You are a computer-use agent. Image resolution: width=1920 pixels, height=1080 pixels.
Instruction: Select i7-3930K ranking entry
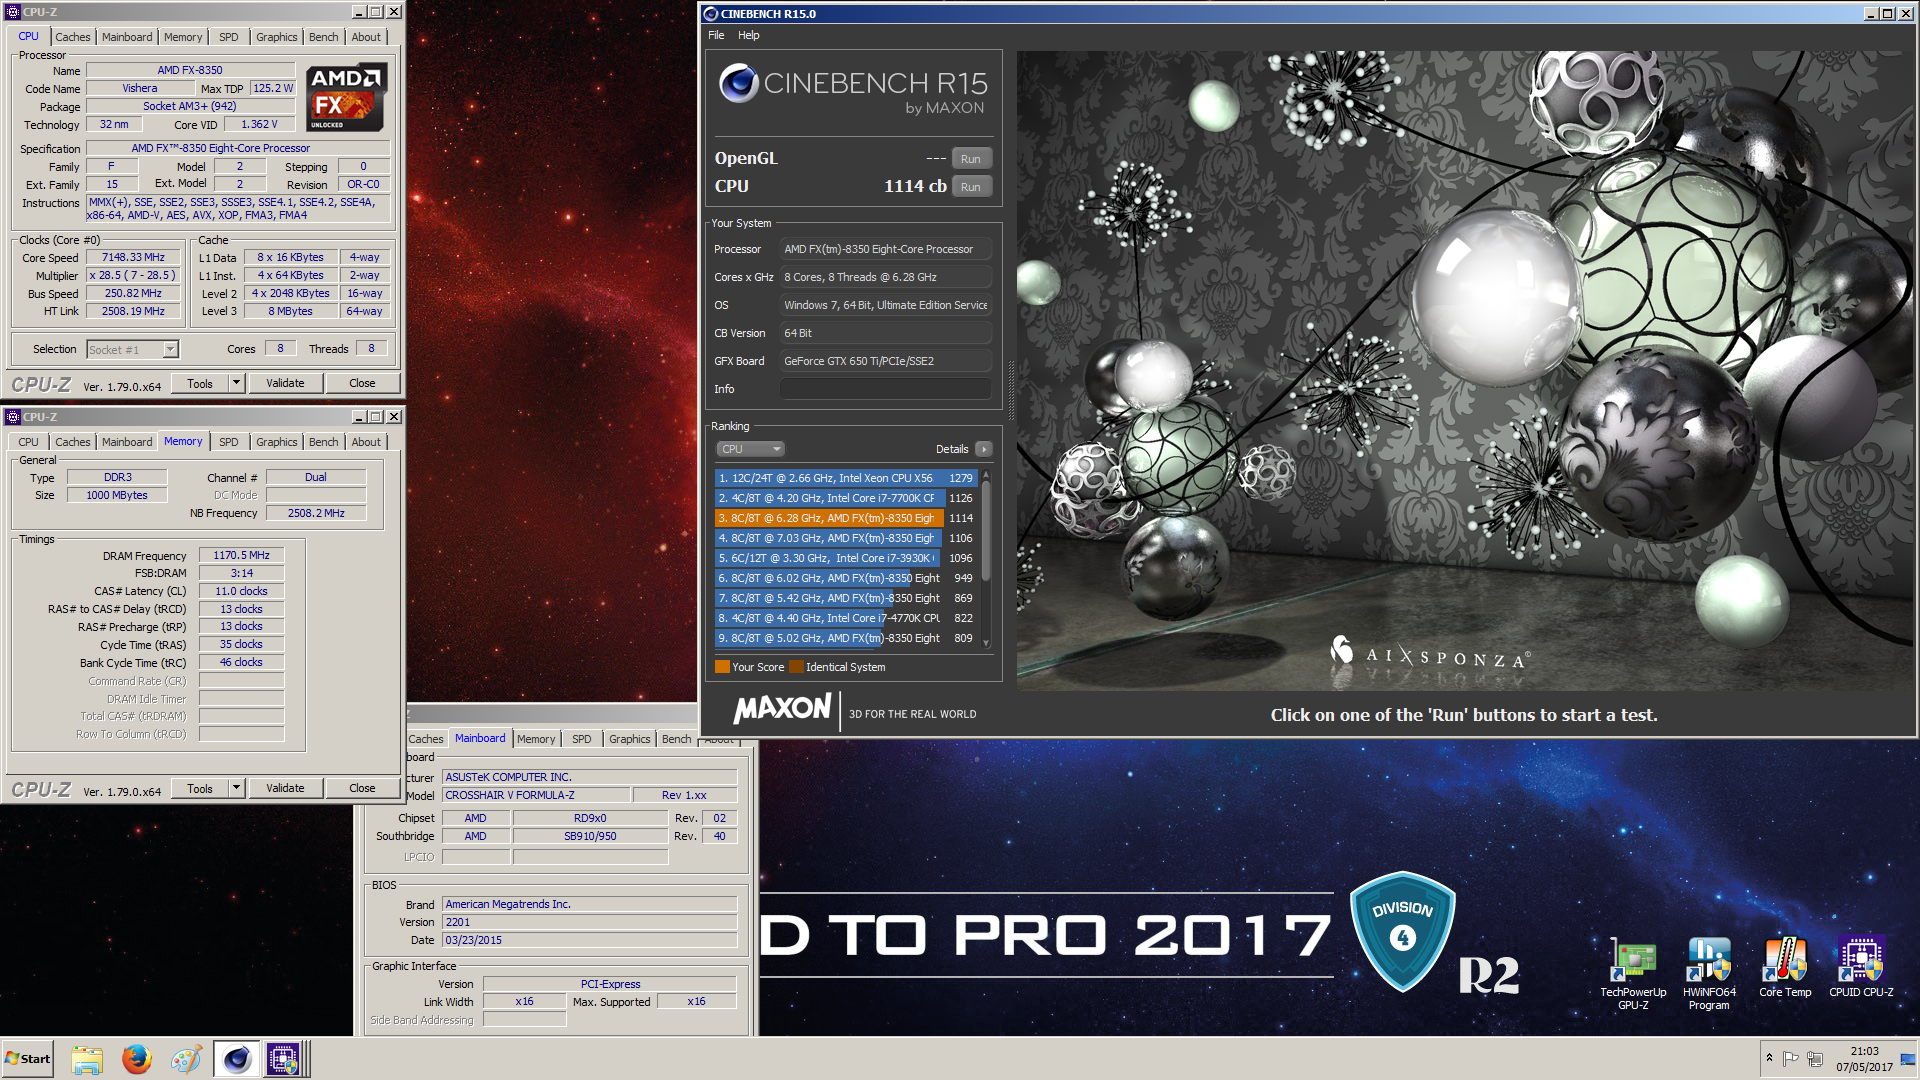(845, 558)
